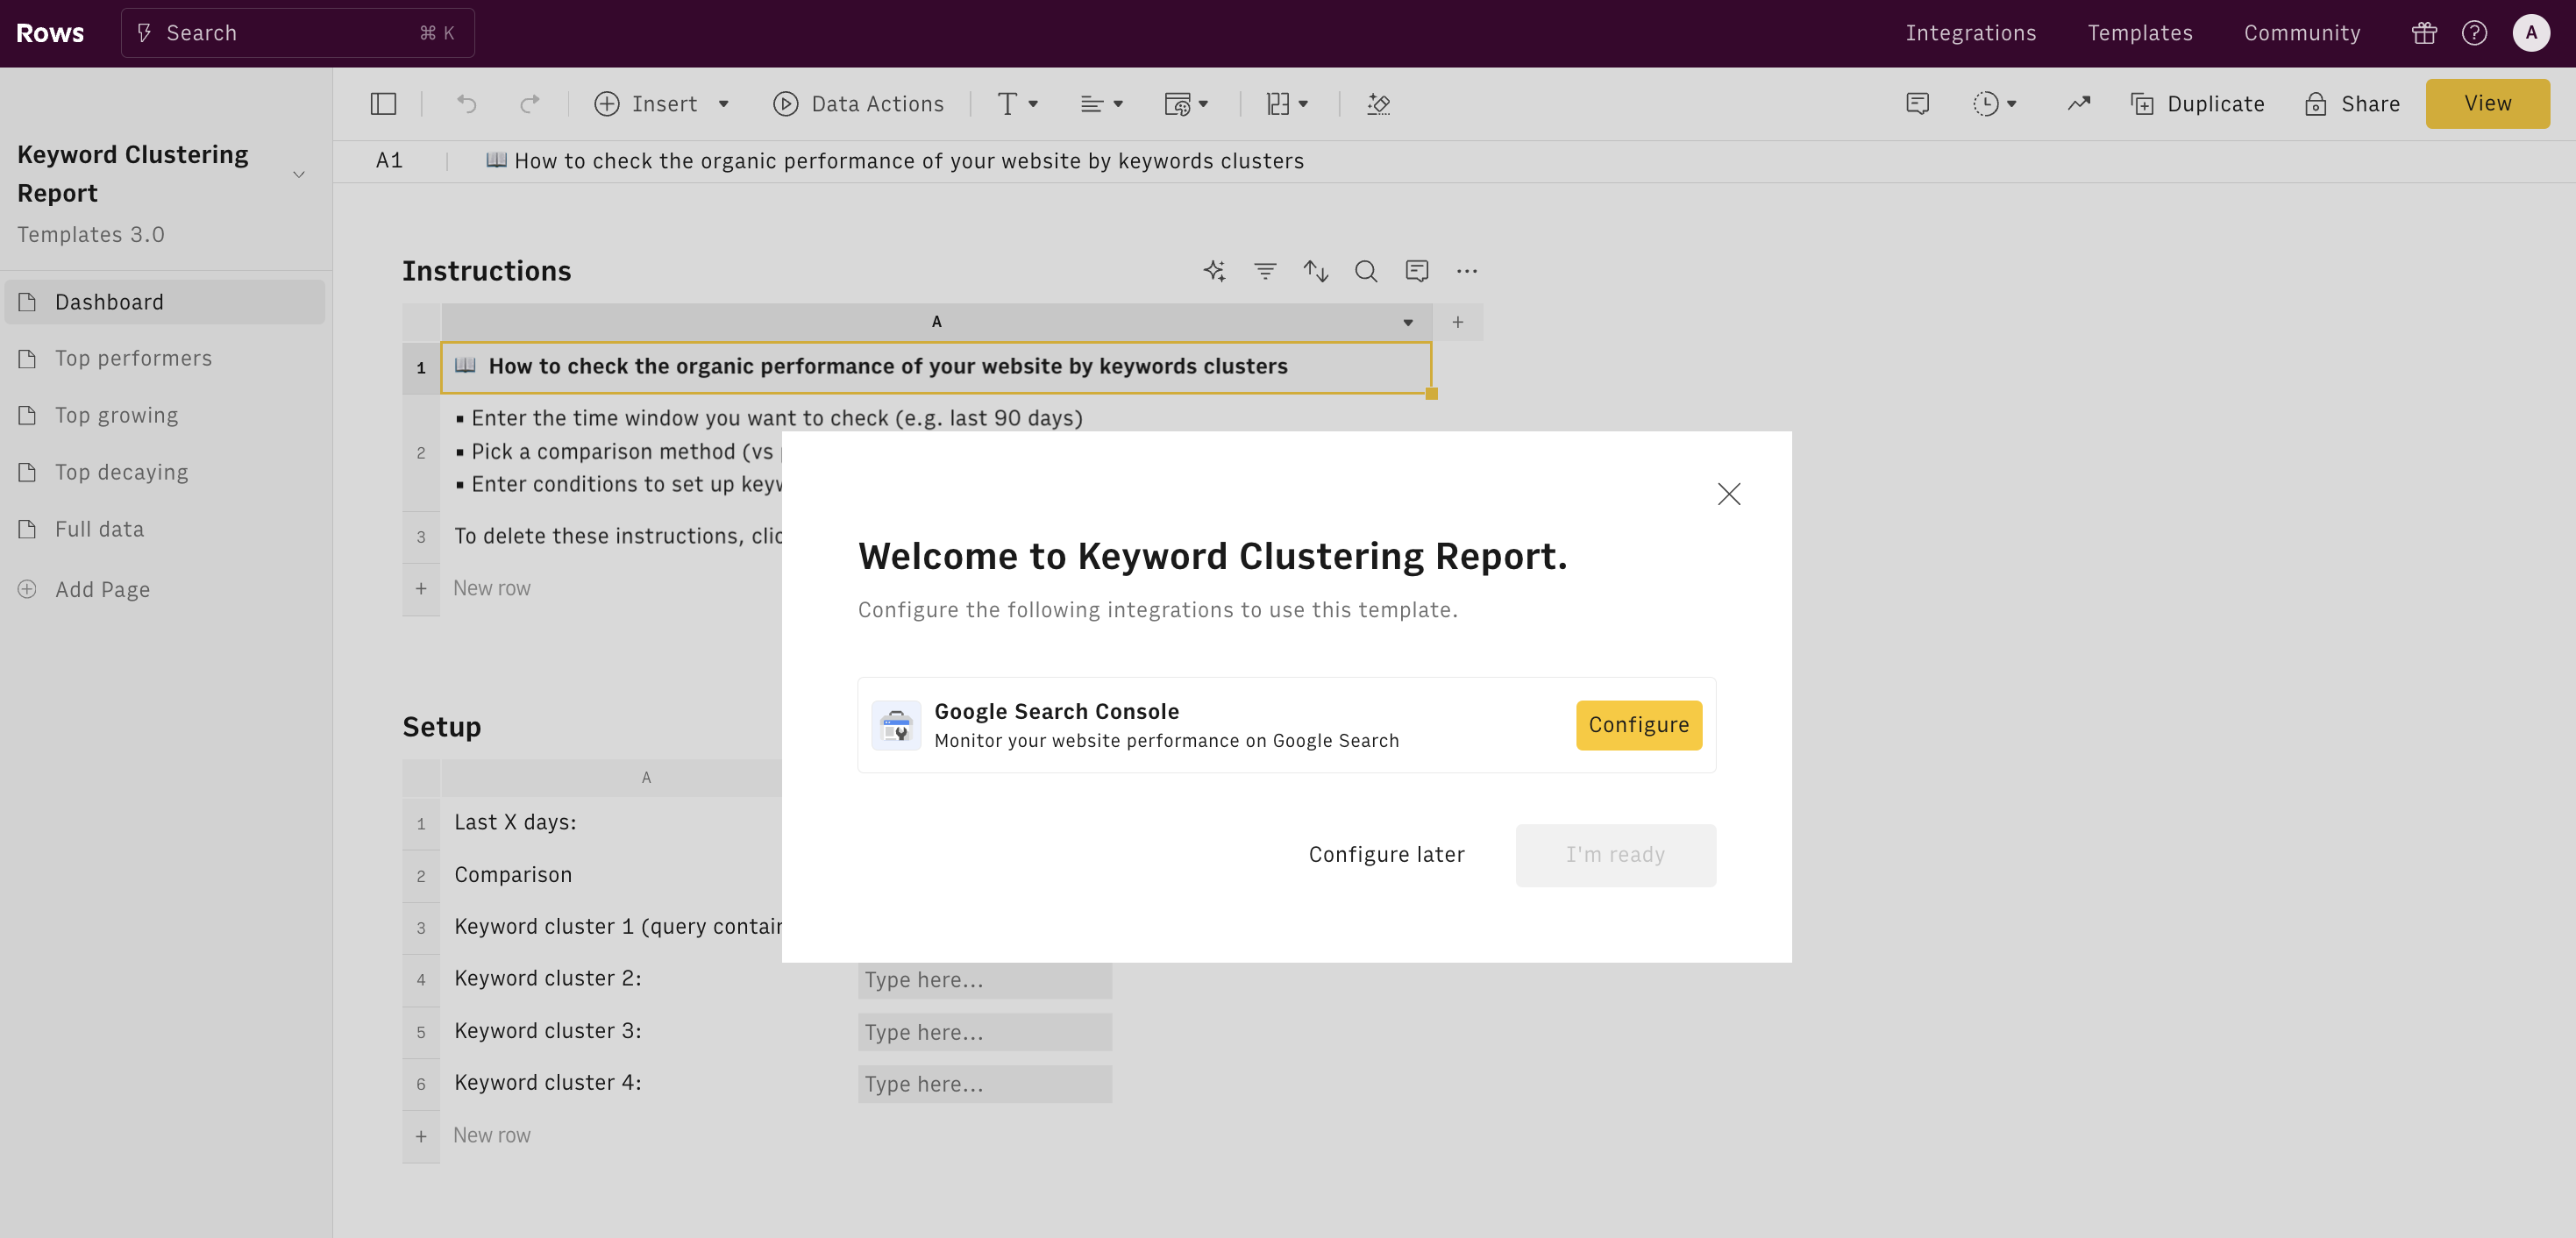Viewport: 2576px width, 1238px height.
Task: Open the help question mark icon
Action: pos(2474,33)
